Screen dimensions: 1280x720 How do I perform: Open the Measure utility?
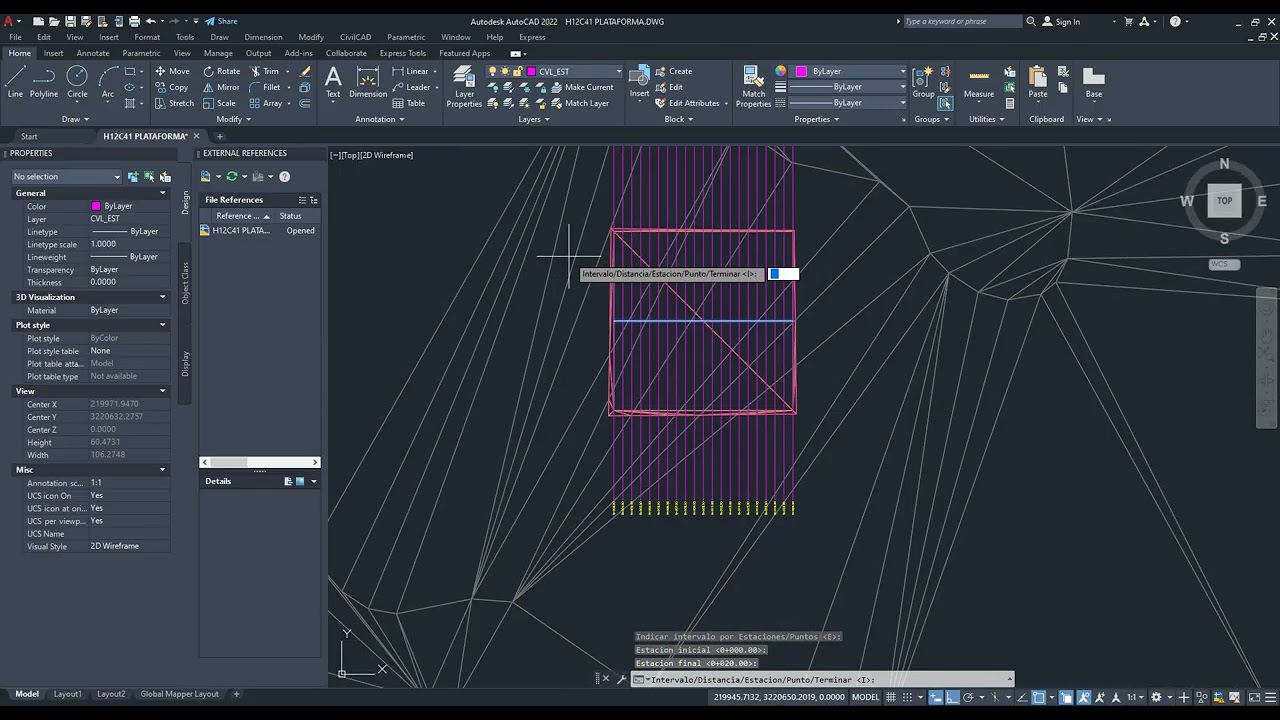point(979,82)
